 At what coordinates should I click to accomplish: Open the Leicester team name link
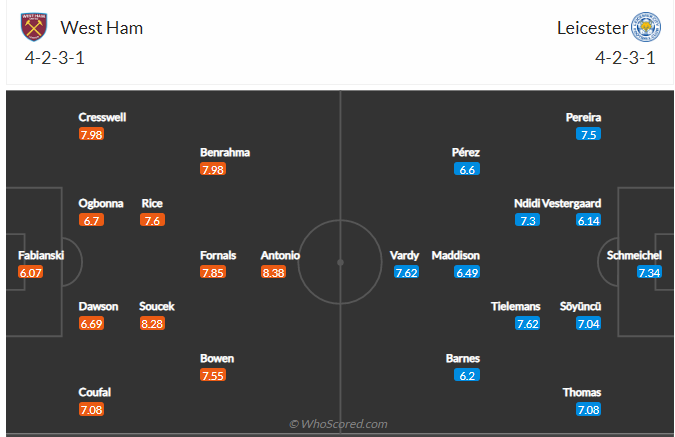pyautogui.click(x=590, y=27)
